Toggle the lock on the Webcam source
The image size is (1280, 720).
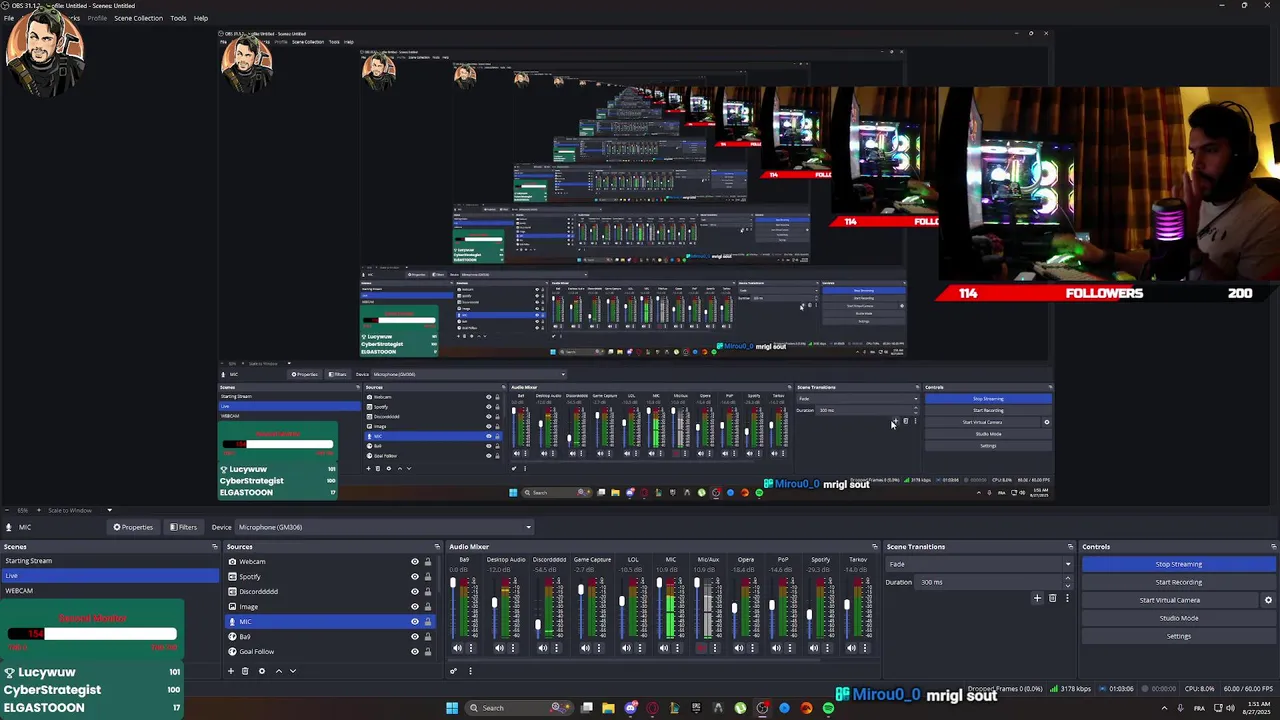tap(428, 562)
